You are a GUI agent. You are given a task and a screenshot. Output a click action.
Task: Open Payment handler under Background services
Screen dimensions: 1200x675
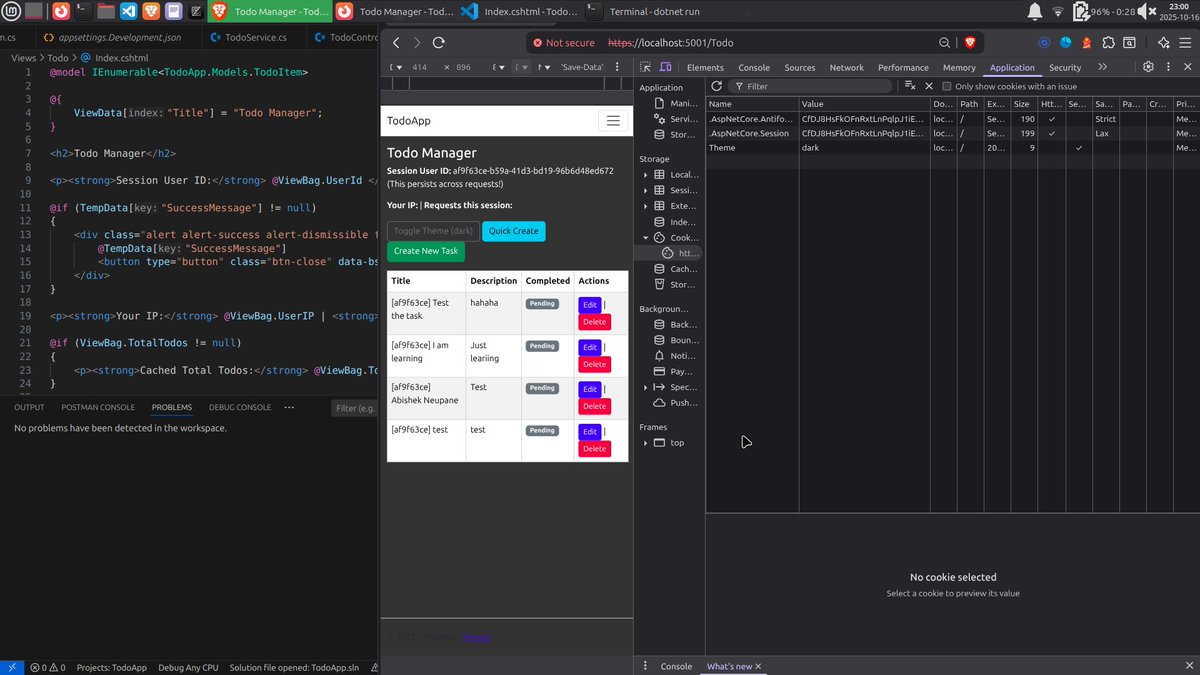click(x=677, y=371)
